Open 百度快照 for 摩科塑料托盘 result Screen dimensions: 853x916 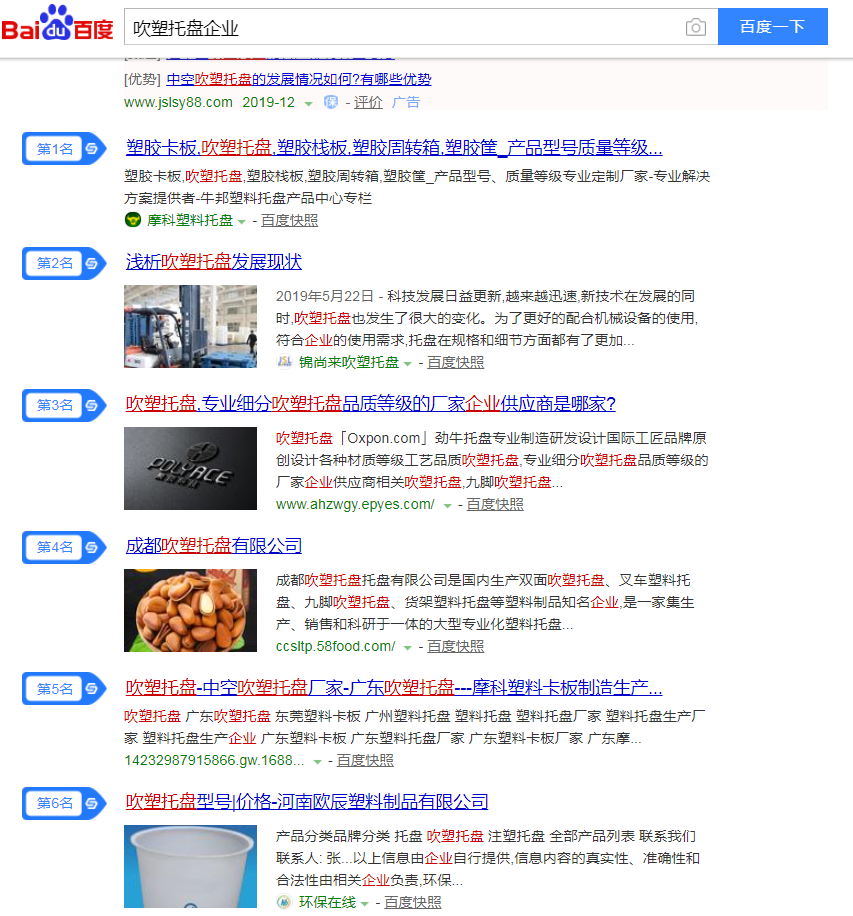tap(289, 220)
